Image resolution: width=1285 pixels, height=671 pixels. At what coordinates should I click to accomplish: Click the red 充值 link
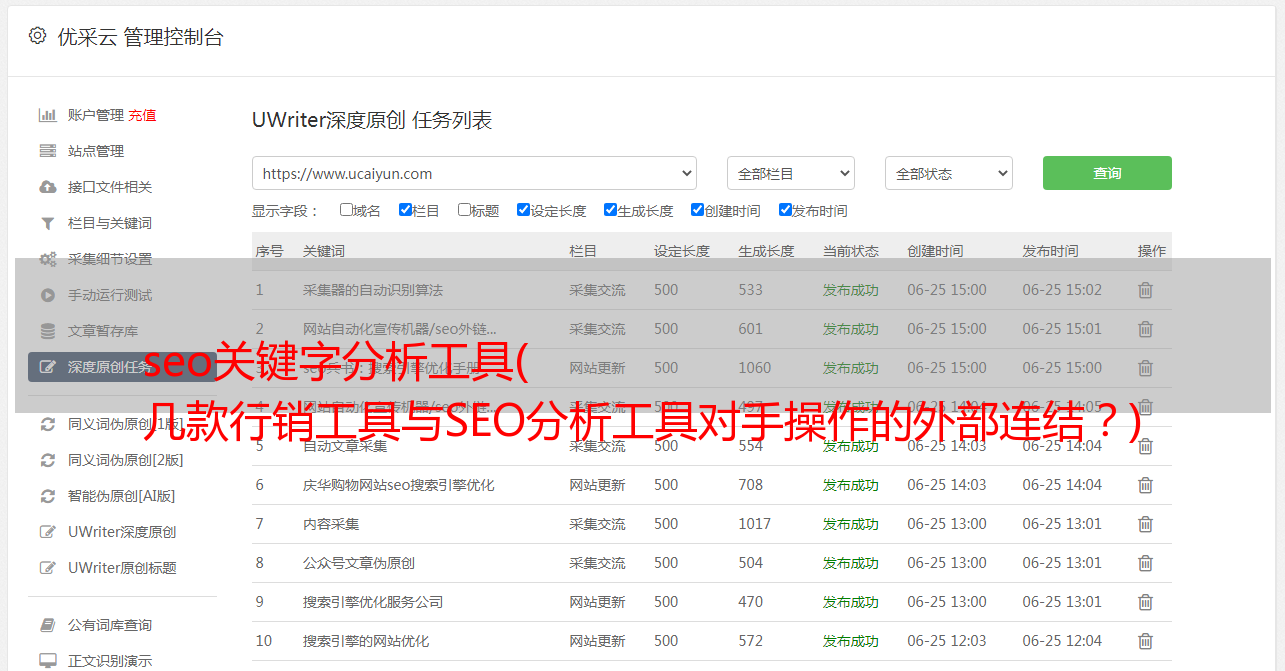(x=142, y=115)
